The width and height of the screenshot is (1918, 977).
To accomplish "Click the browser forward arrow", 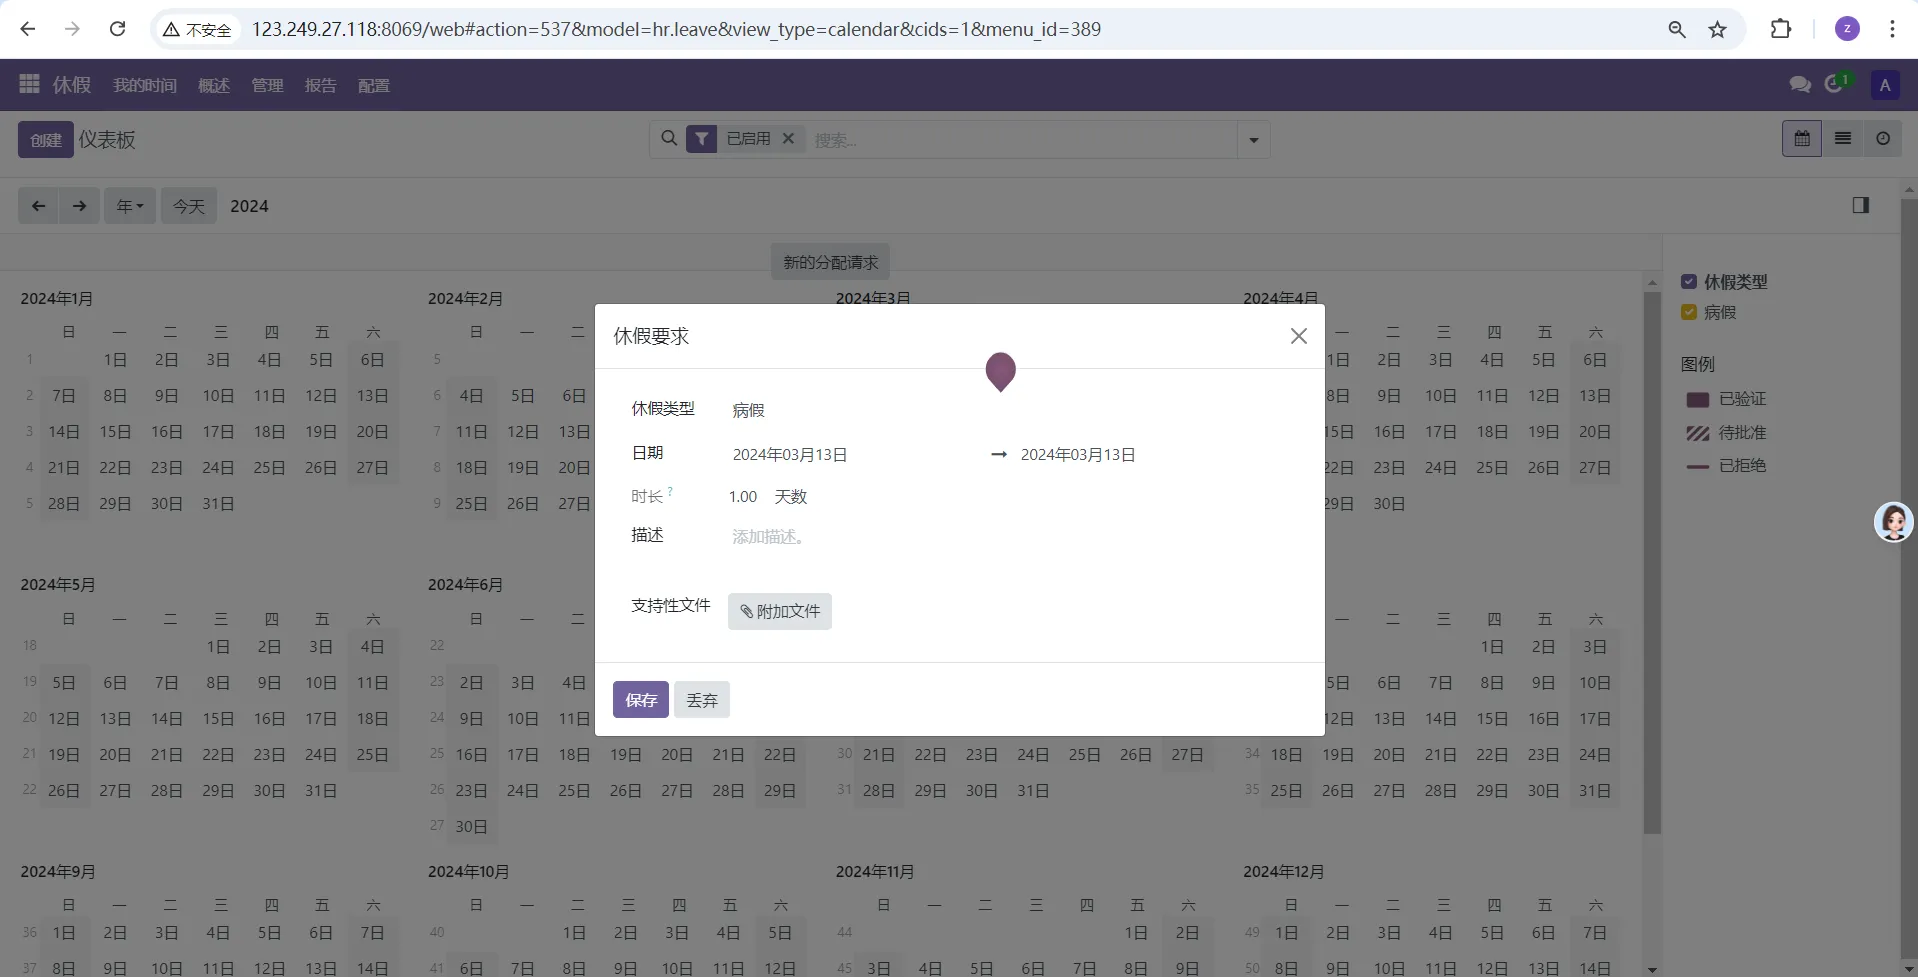I will tap(72, 29).
